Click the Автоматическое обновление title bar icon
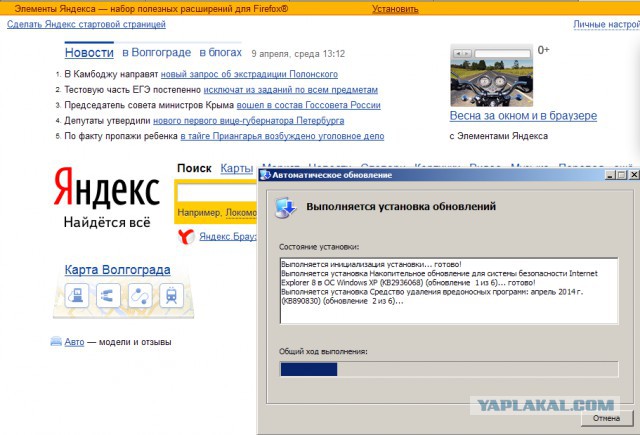The width and height of the screenshot is (640, 435). (x=265, y=175)
